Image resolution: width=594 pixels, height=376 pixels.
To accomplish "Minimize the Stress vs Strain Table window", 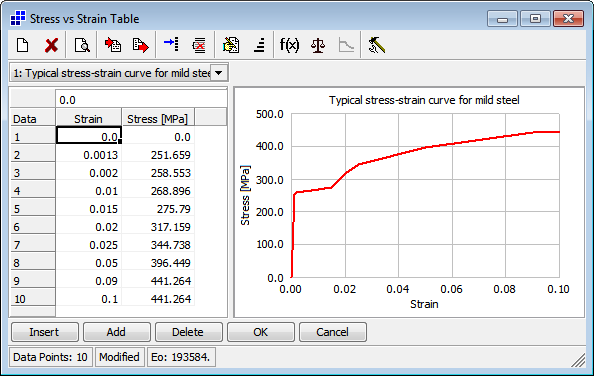I will (502, 19).
